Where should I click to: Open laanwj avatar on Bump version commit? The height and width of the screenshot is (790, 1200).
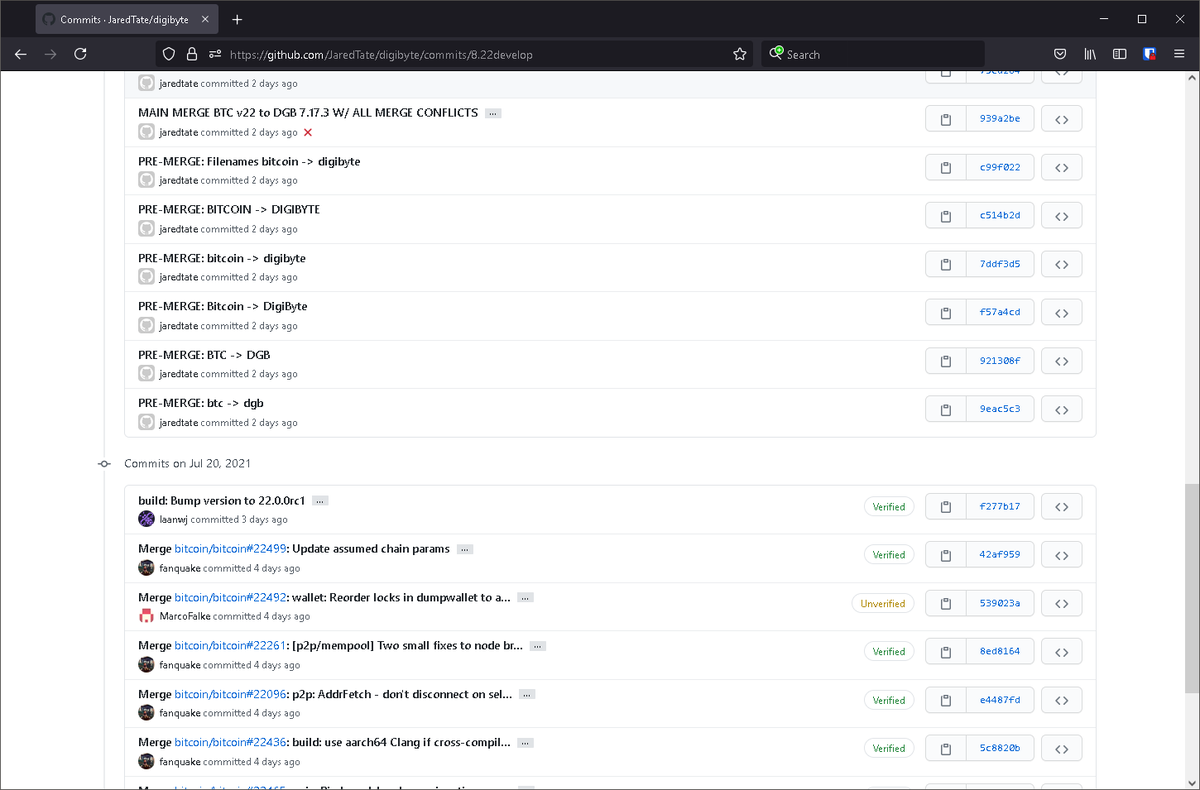point(146,519)
